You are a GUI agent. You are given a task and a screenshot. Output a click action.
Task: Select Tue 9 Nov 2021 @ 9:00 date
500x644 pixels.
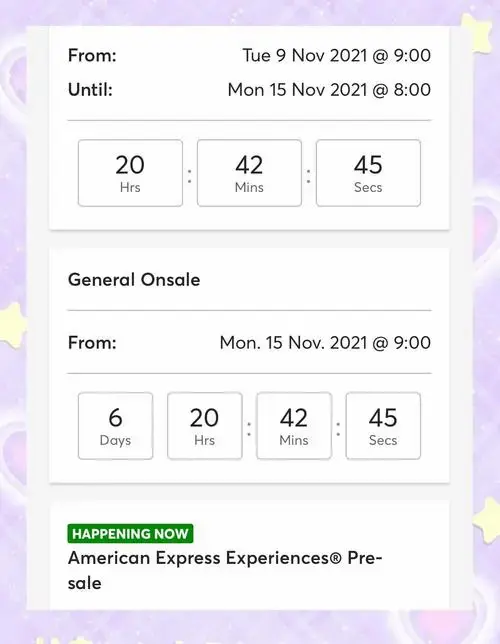click(x=336, y=55)
